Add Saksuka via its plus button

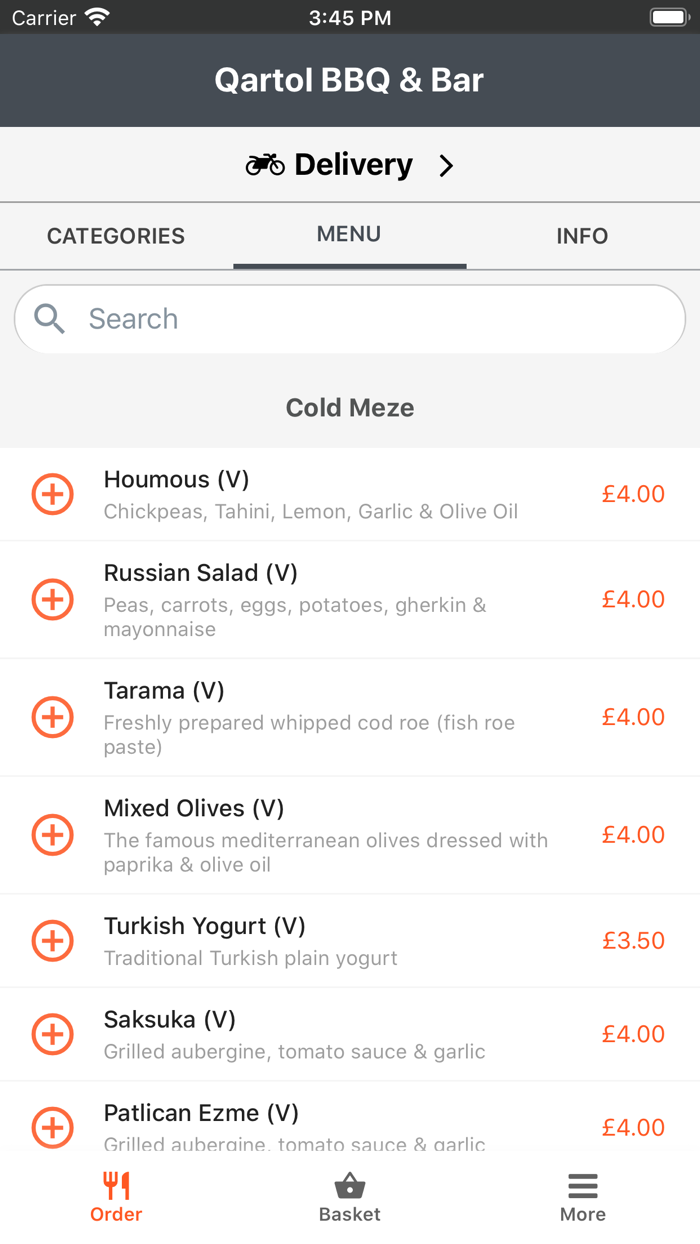(52, 1034)
